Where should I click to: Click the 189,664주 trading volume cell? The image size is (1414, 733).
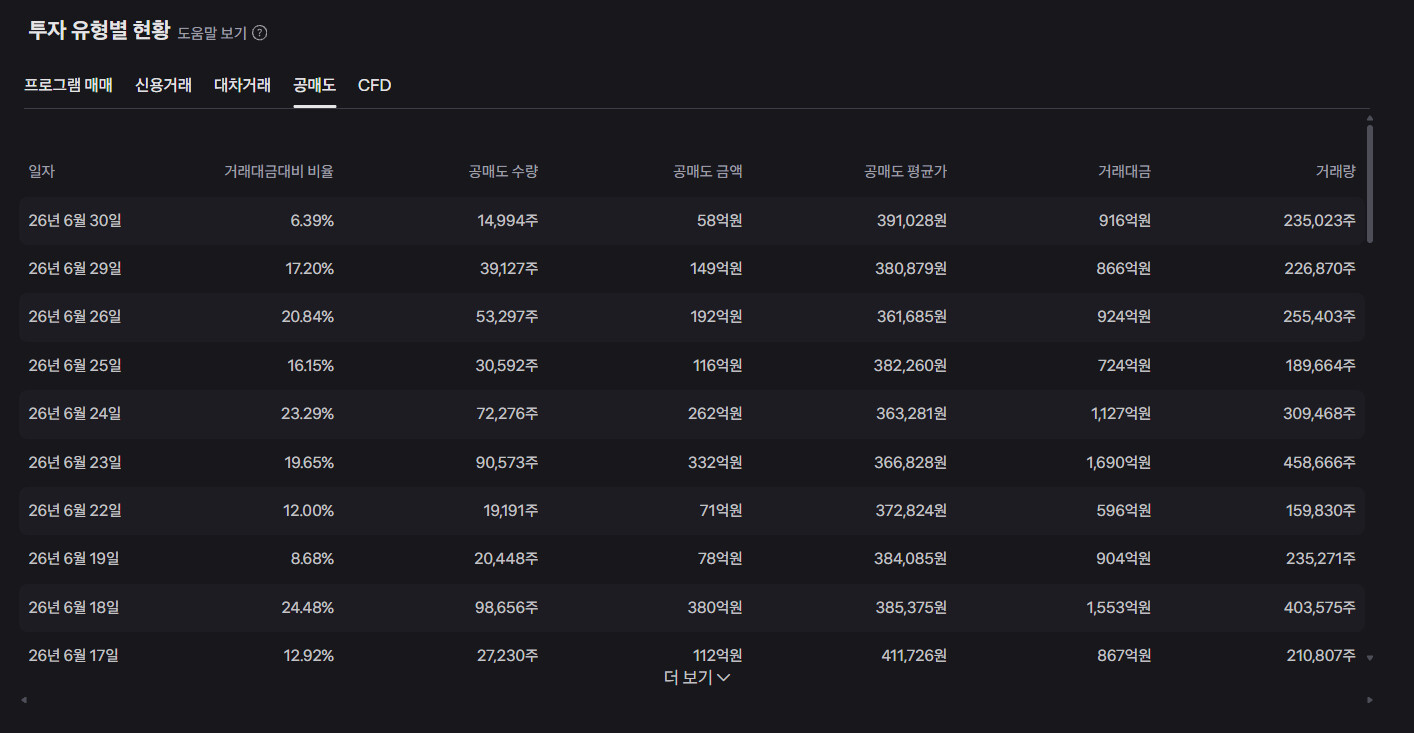click(1321, 365)
